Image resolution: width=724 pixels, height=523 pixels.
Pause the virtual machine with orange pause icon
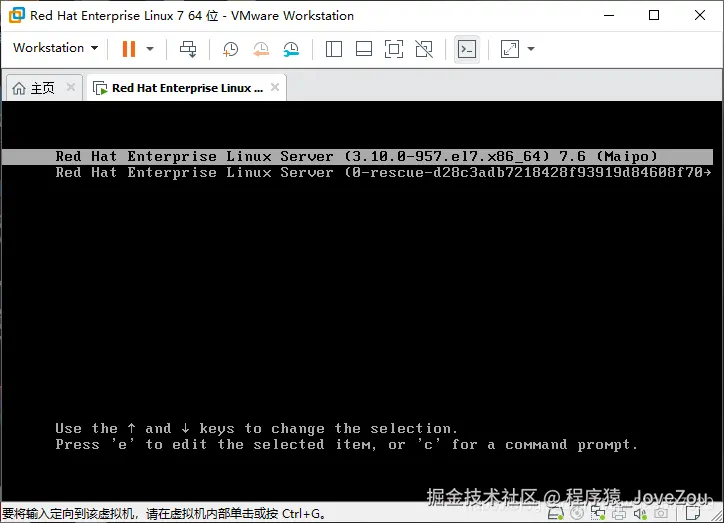129,48
